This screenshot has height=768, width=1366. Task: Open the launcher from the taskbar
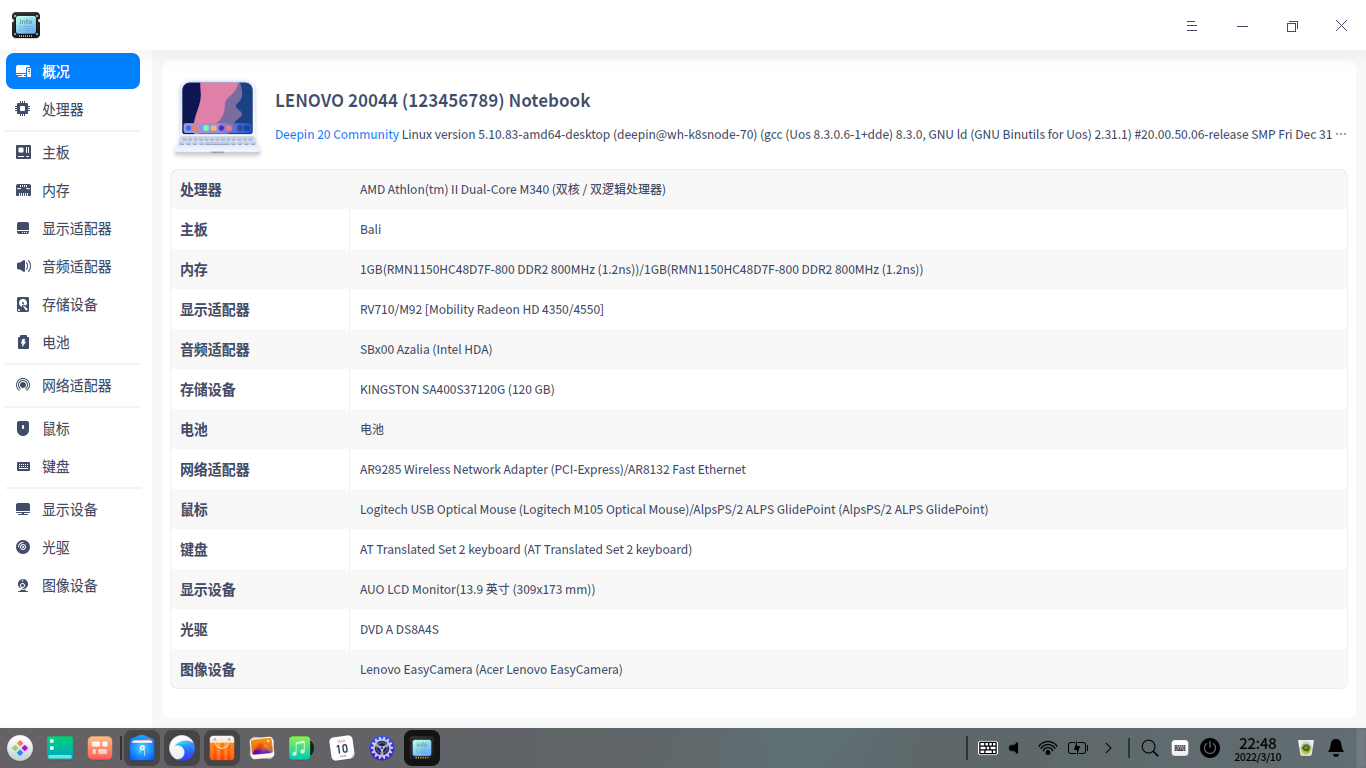pos(20,748)
